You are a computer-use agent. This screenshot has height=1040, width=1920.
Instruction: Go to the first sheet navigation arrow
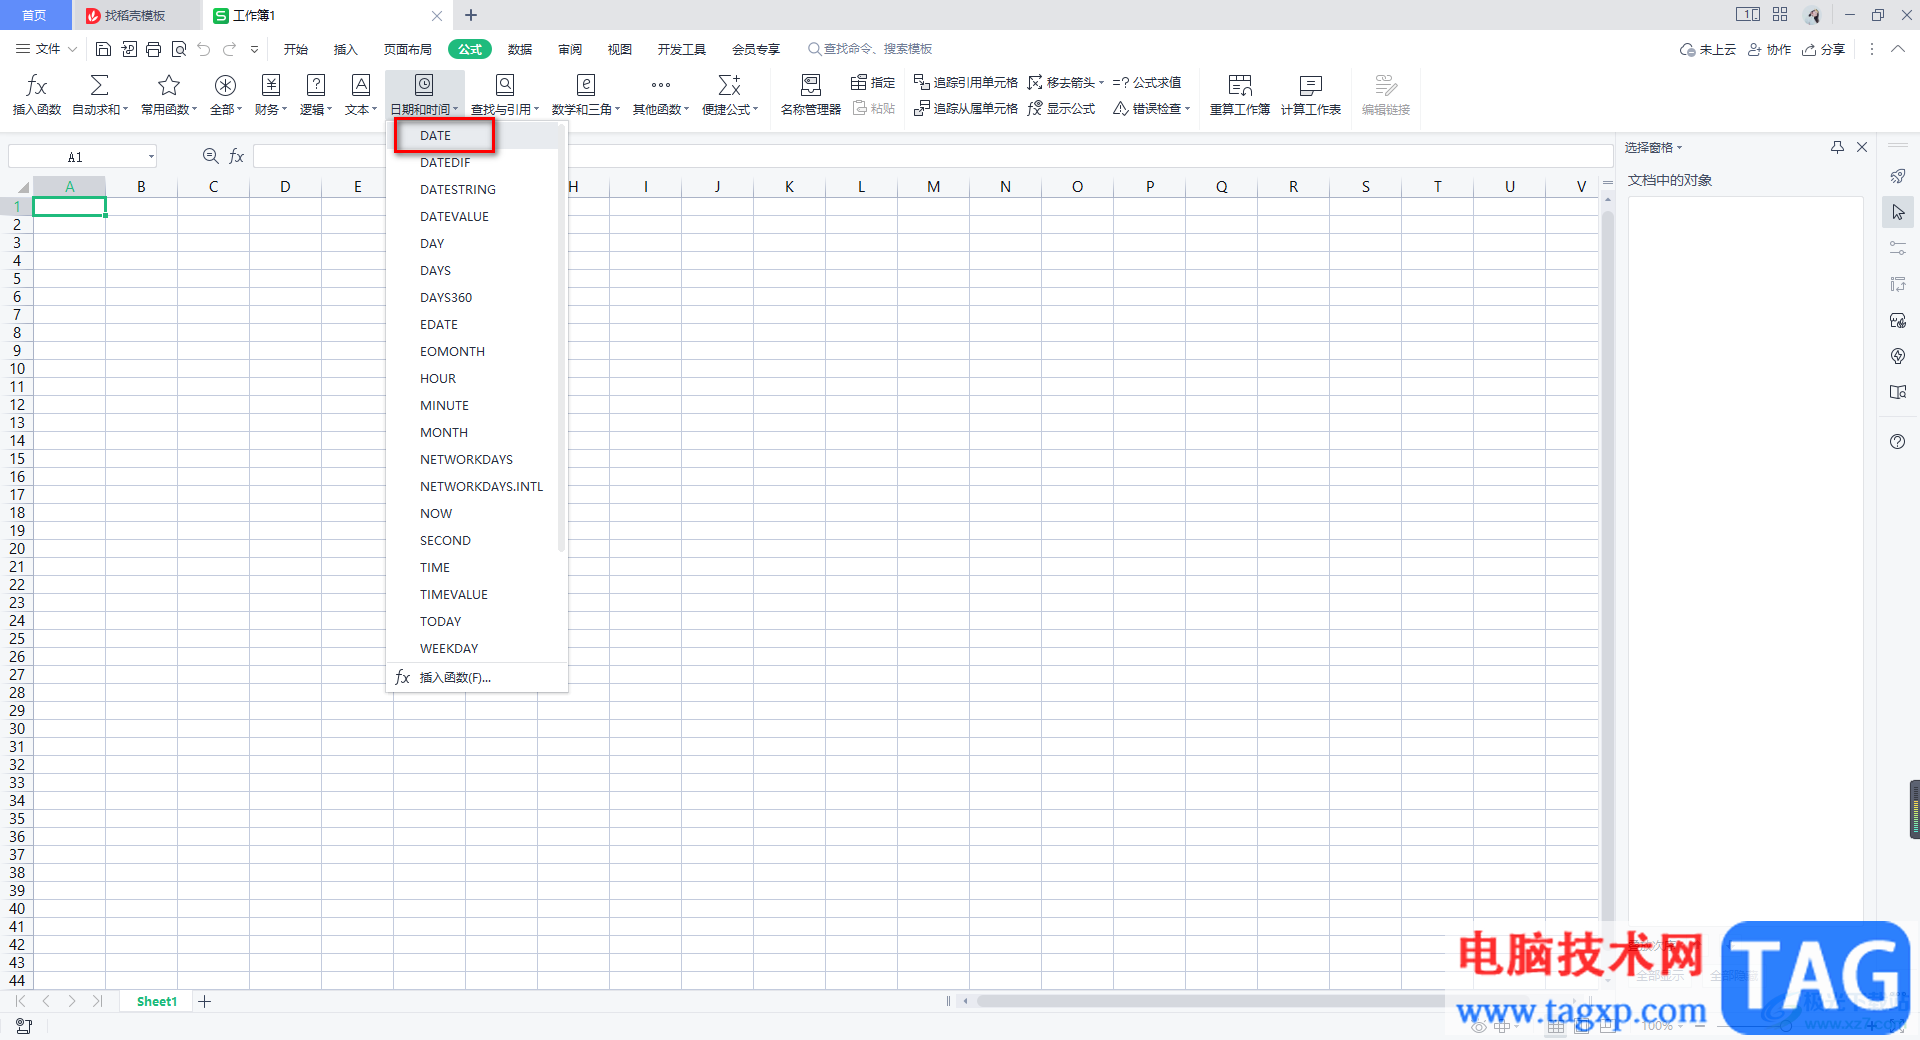click(20, 1001)
